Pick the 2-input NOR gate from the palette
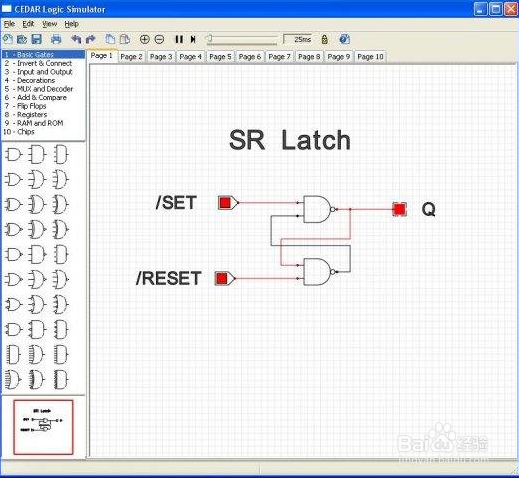Viewport: 519px width, 478px height. coord(13,279)
